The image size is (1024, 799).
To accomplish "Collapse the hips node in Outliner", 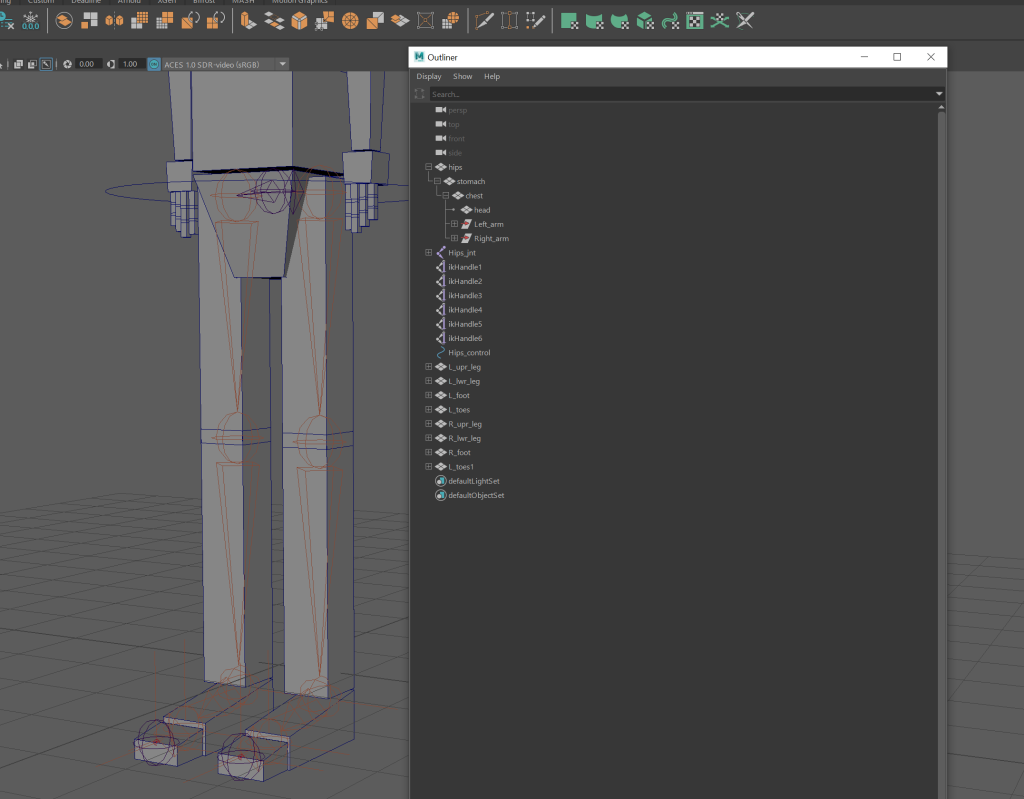I will (428, 167).
